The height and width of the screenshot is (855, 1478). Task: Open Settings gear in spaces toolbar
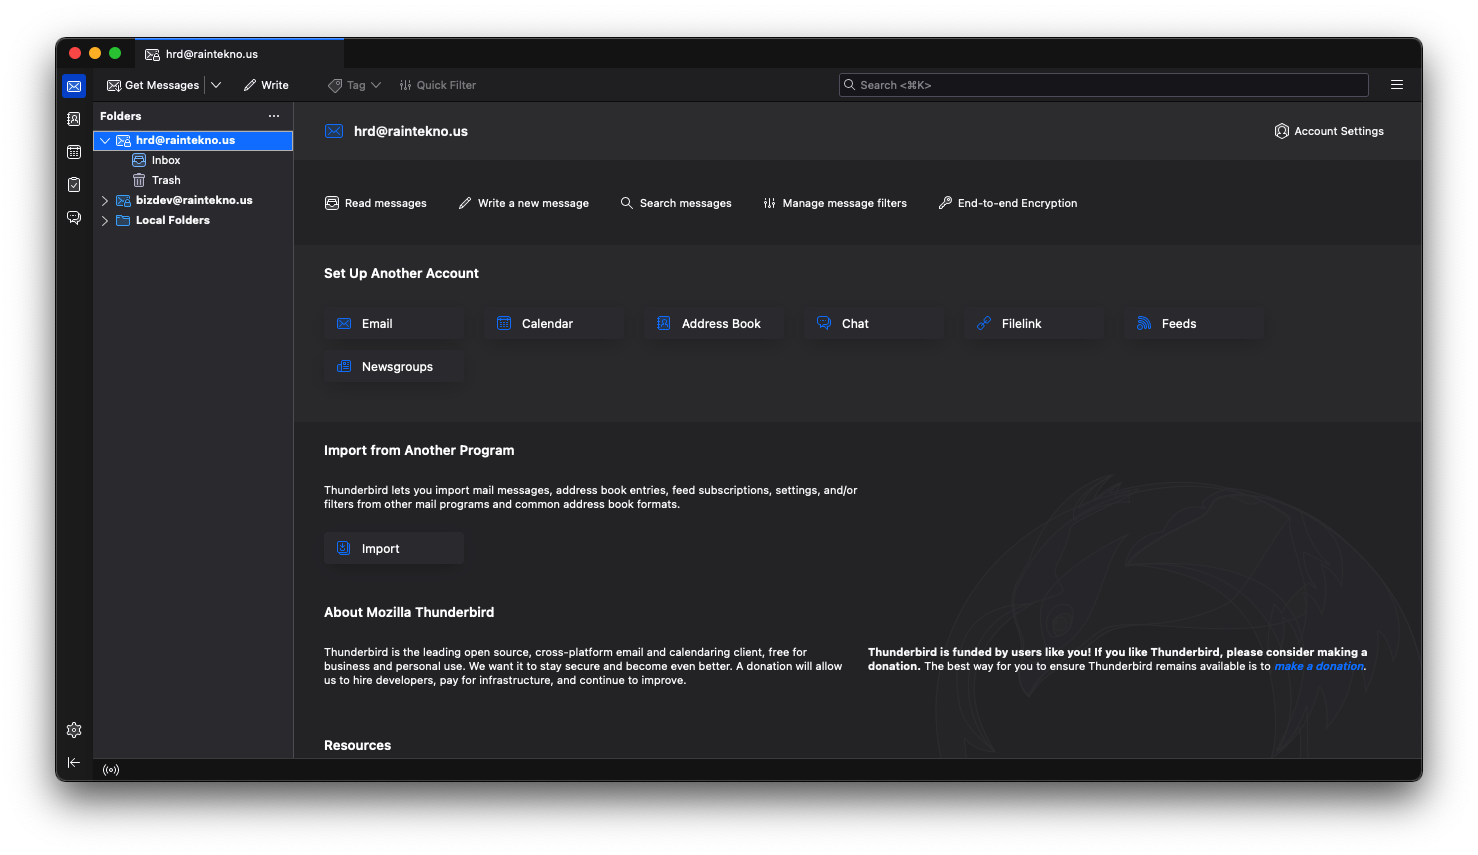pyautogui.click(x=74, y=731)
